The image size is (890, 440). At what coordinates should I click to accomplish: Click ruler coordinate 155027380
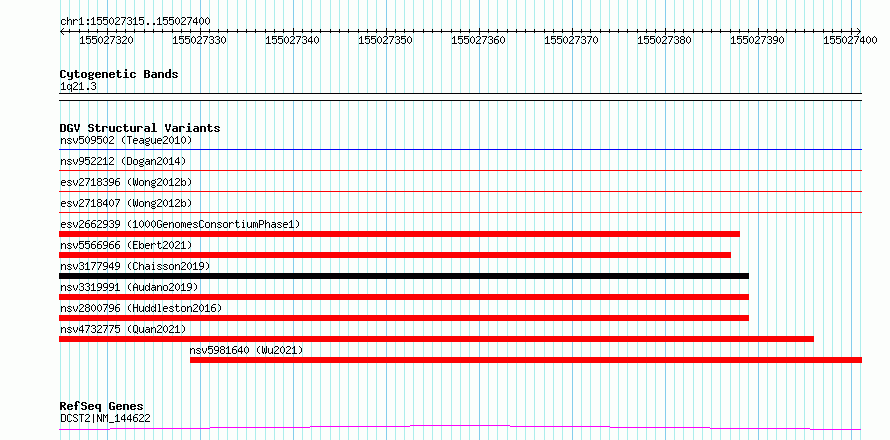coord(665,40)
